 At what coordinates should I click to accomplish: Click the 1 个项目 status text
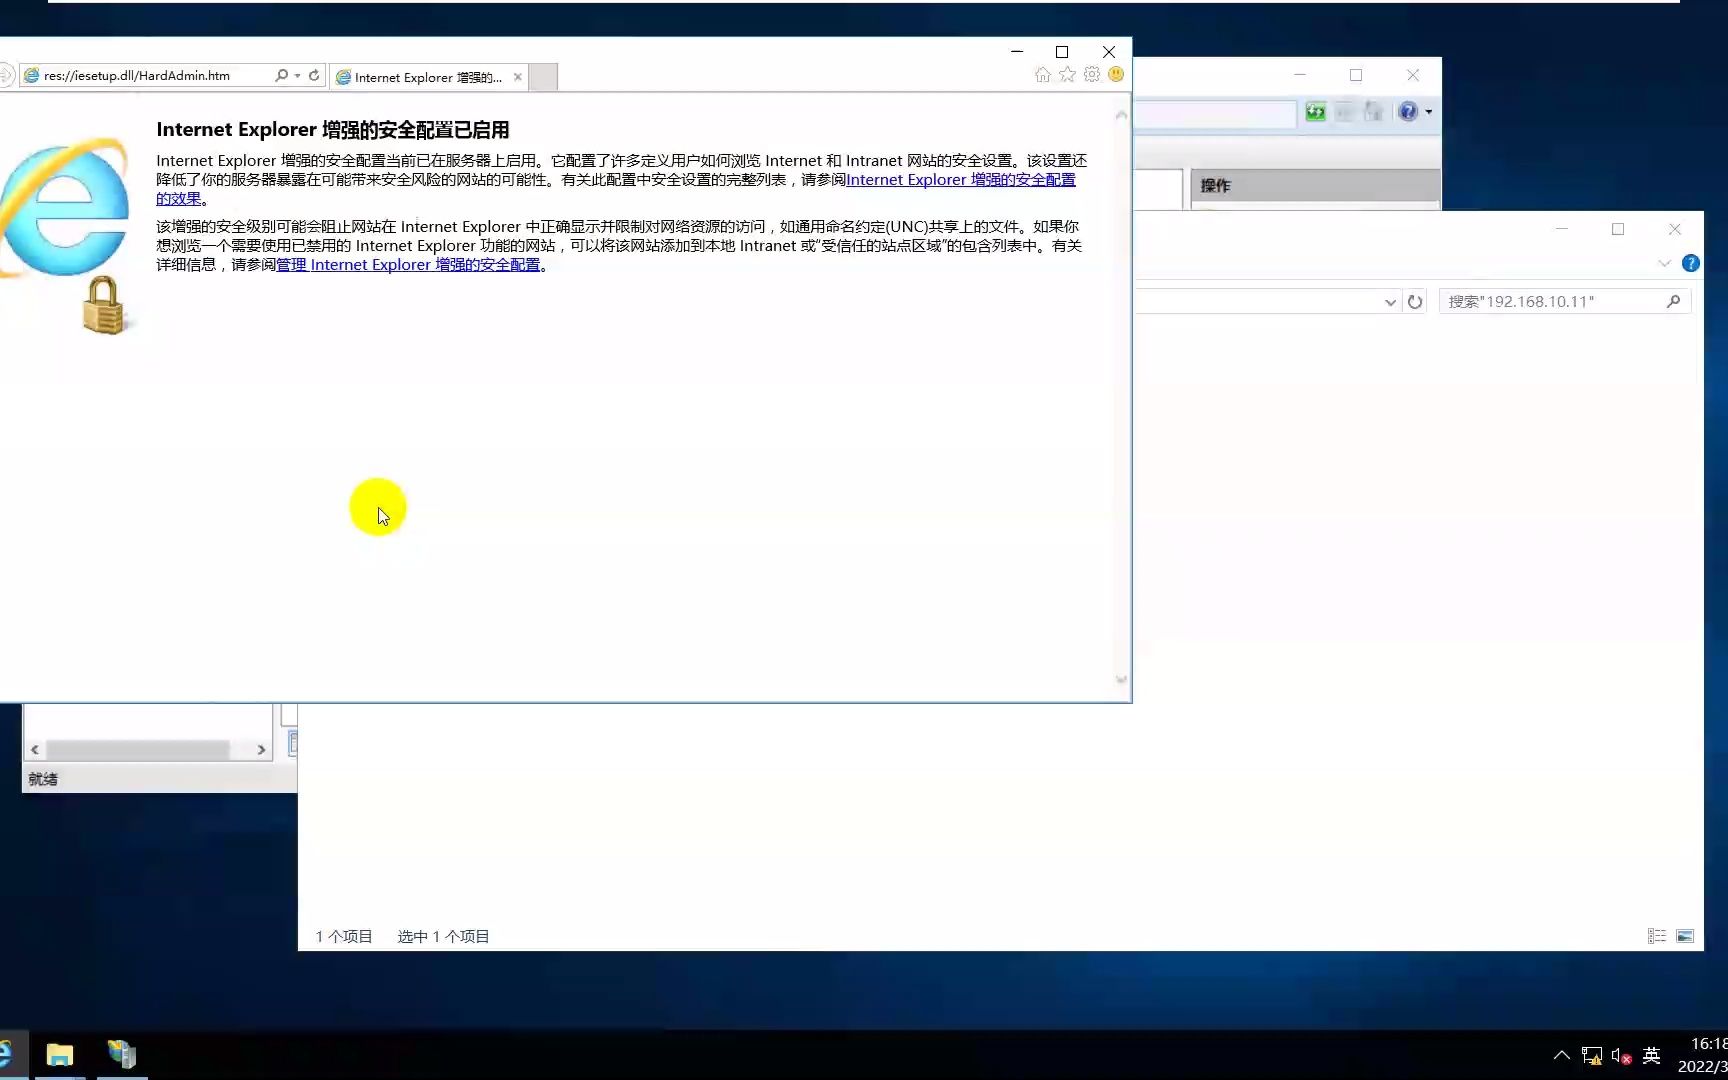(x=344, y=937)
